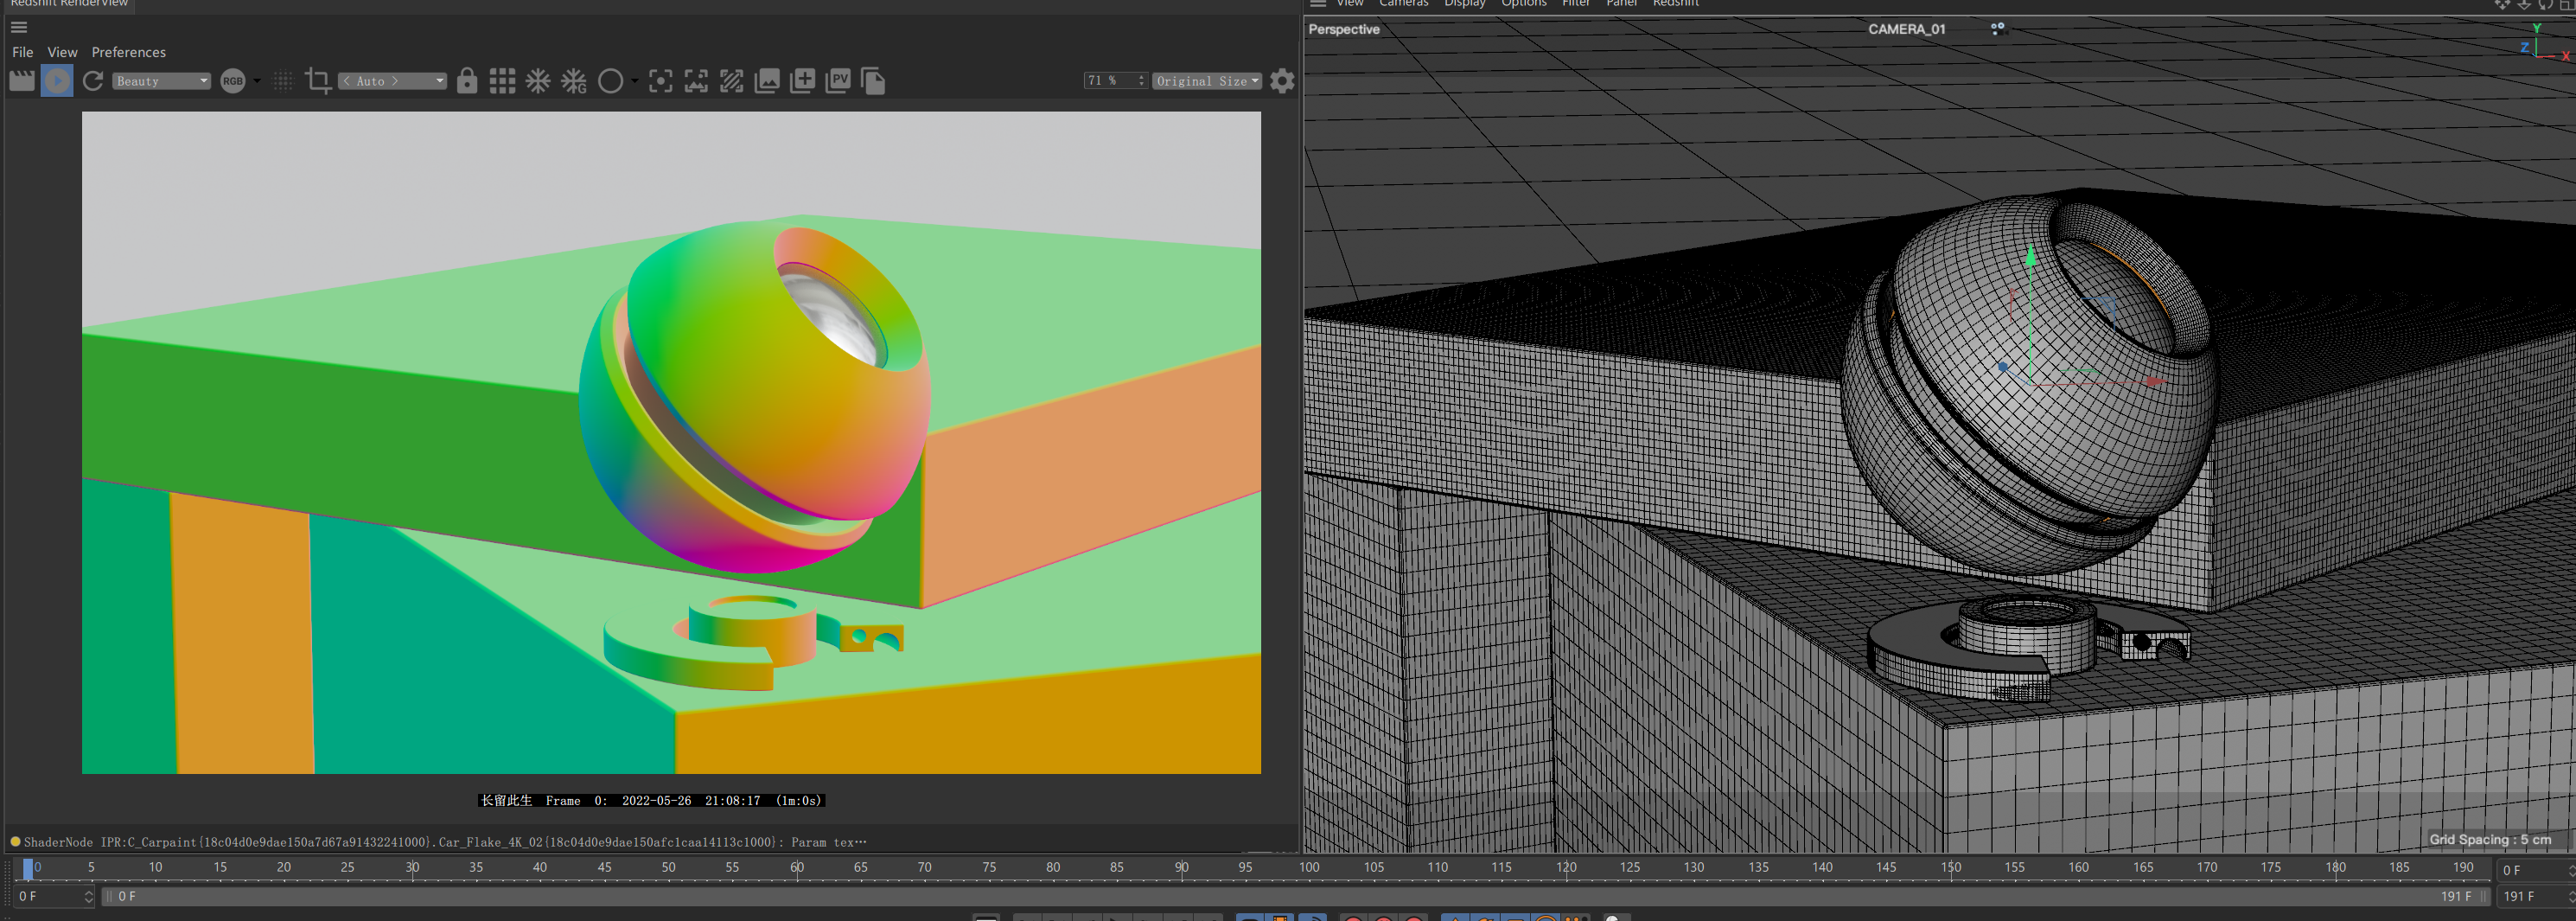The height and width of the screenshot is (921, 2576).
Task: Open the viewport Options menu
Action: pyautogui.click(x=1523, y=4)
